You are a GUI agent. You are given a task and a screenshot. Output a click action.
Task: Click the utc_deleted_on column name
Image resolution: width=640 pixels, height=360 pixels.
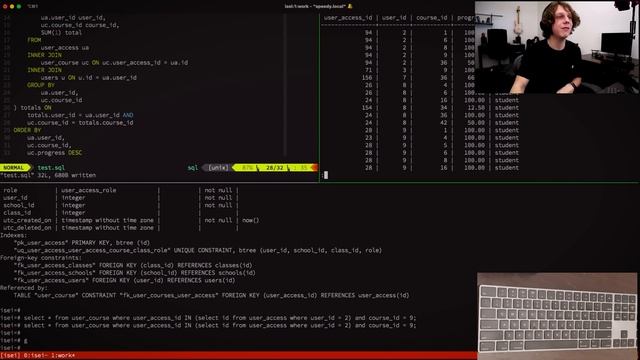(27, 228)
